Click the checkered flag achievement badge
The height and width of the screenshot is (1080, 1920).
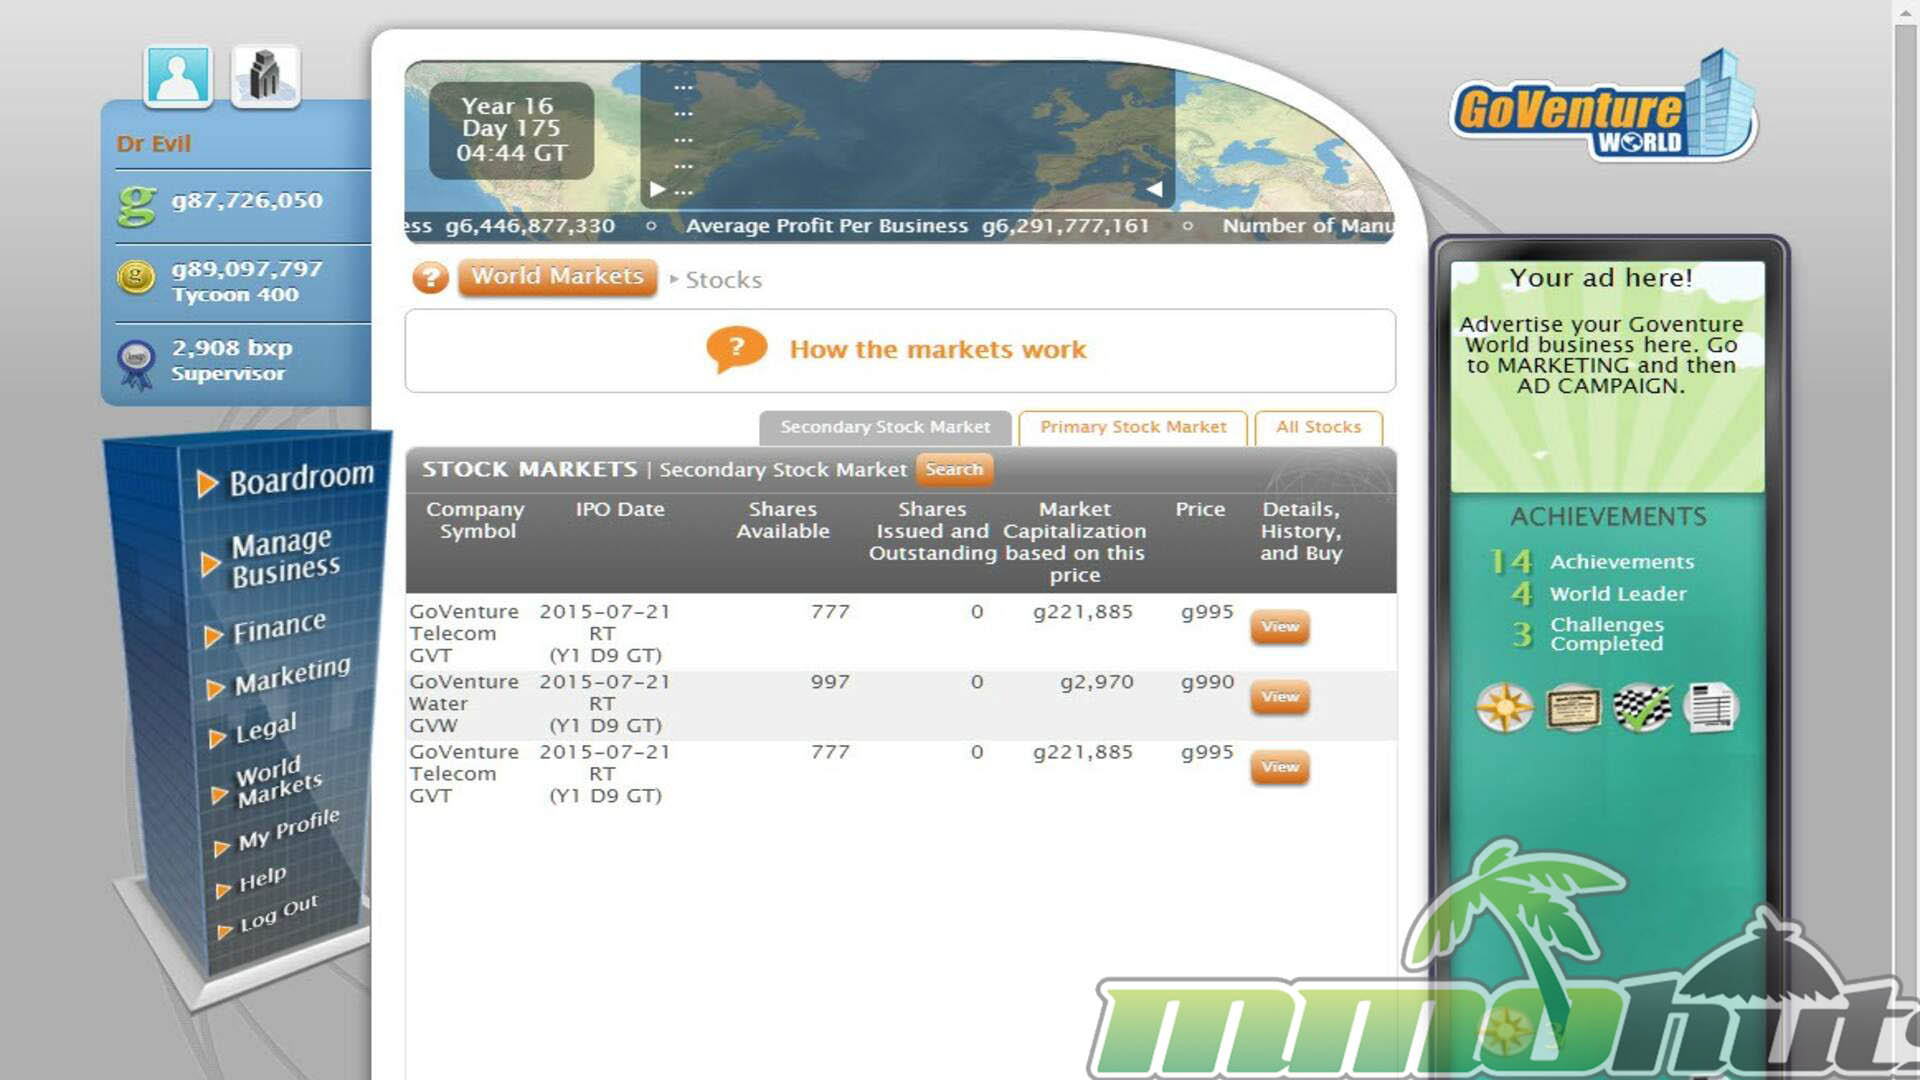click(x=1642, y=708)
